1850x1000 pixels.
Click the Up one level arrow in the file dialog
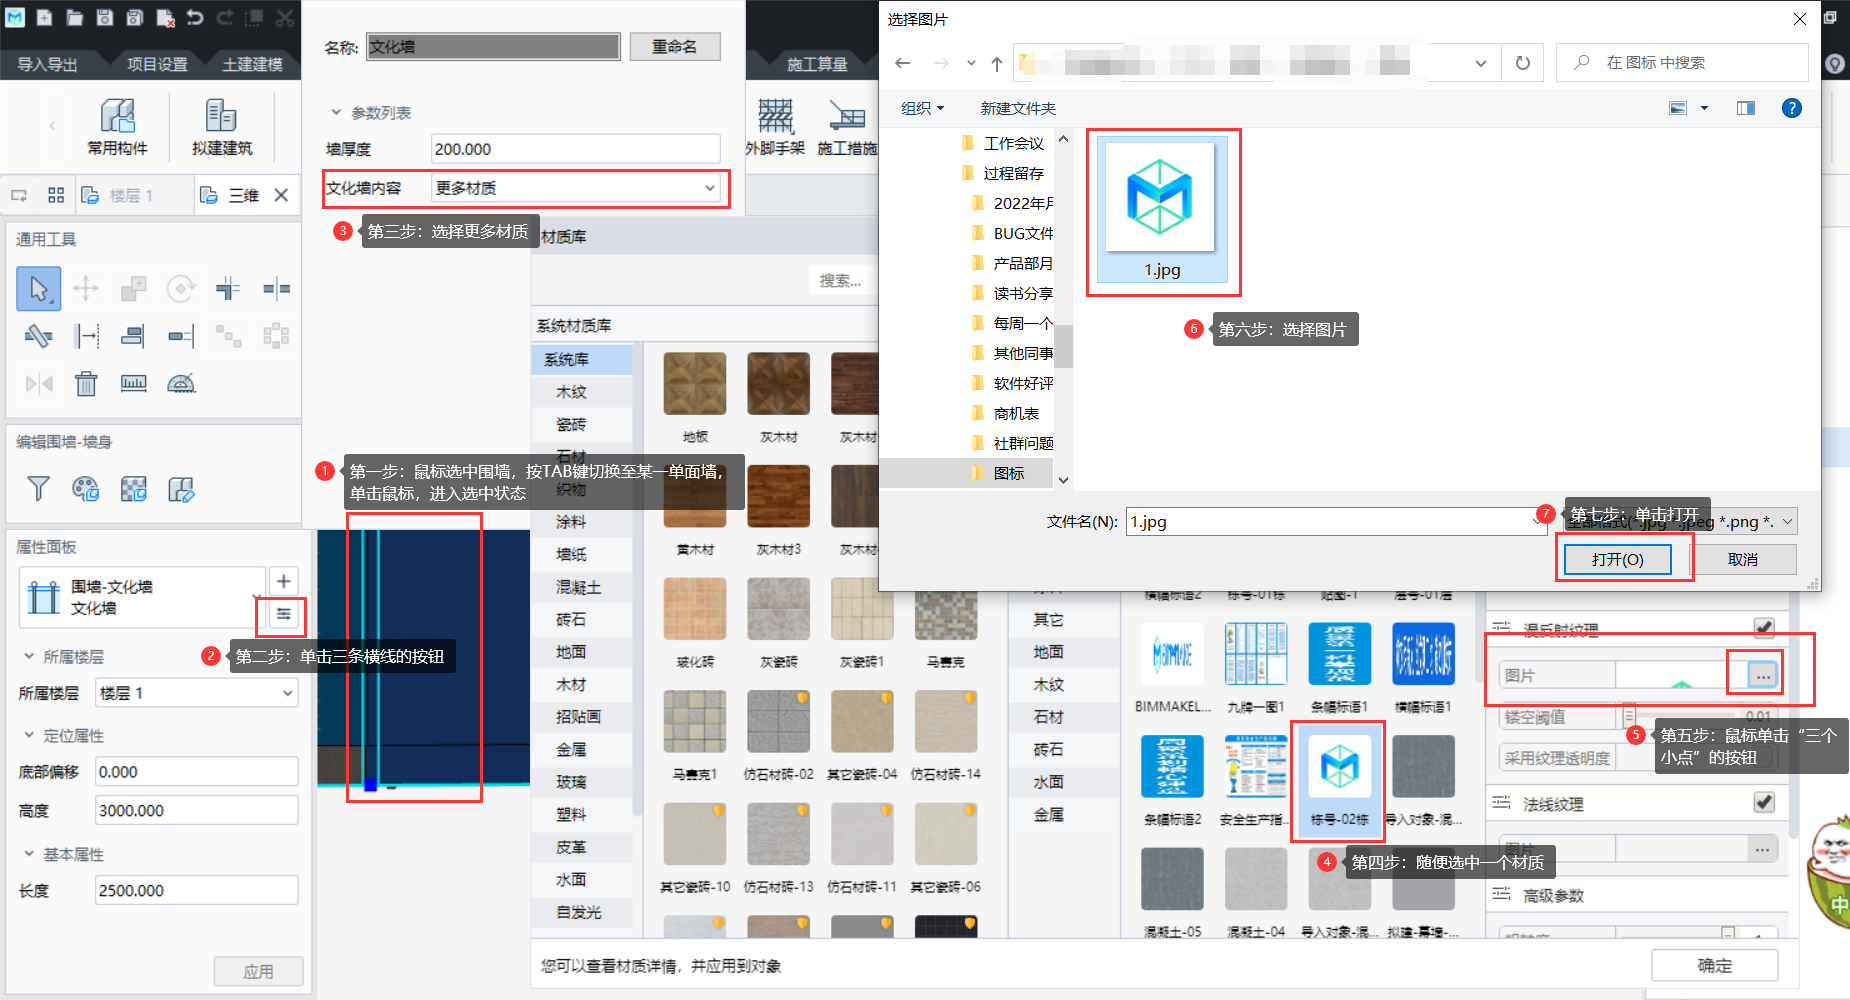[x=996, y=63]
